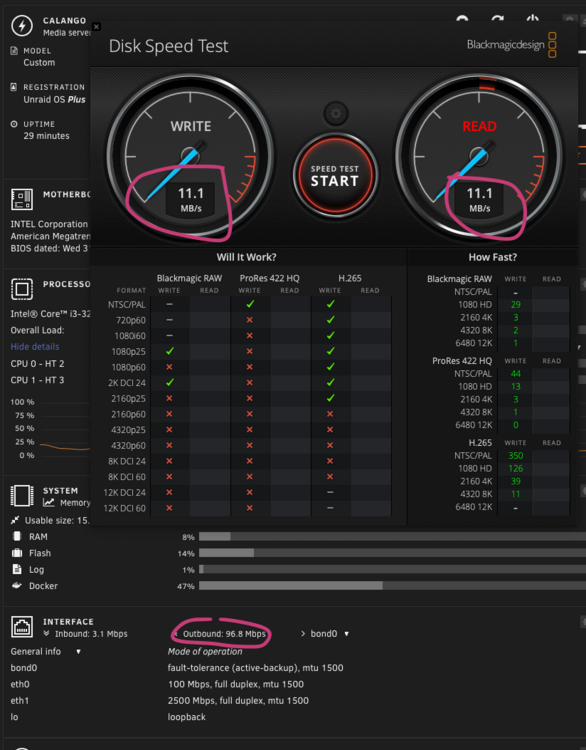Click the 1080p25 format row label
Screen dimensions: 586x750
pyautogui.click(x=128, y=352)
